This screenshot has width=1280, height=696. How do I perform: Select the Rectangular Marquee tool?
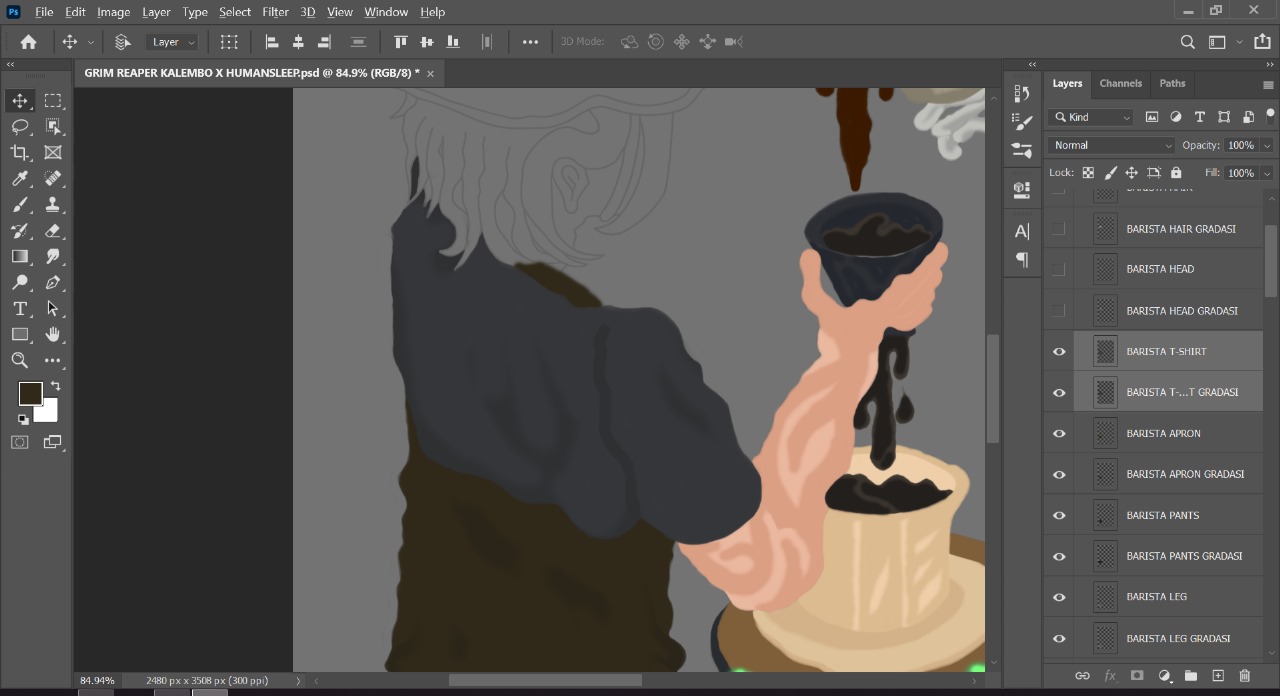click(53, 100)
